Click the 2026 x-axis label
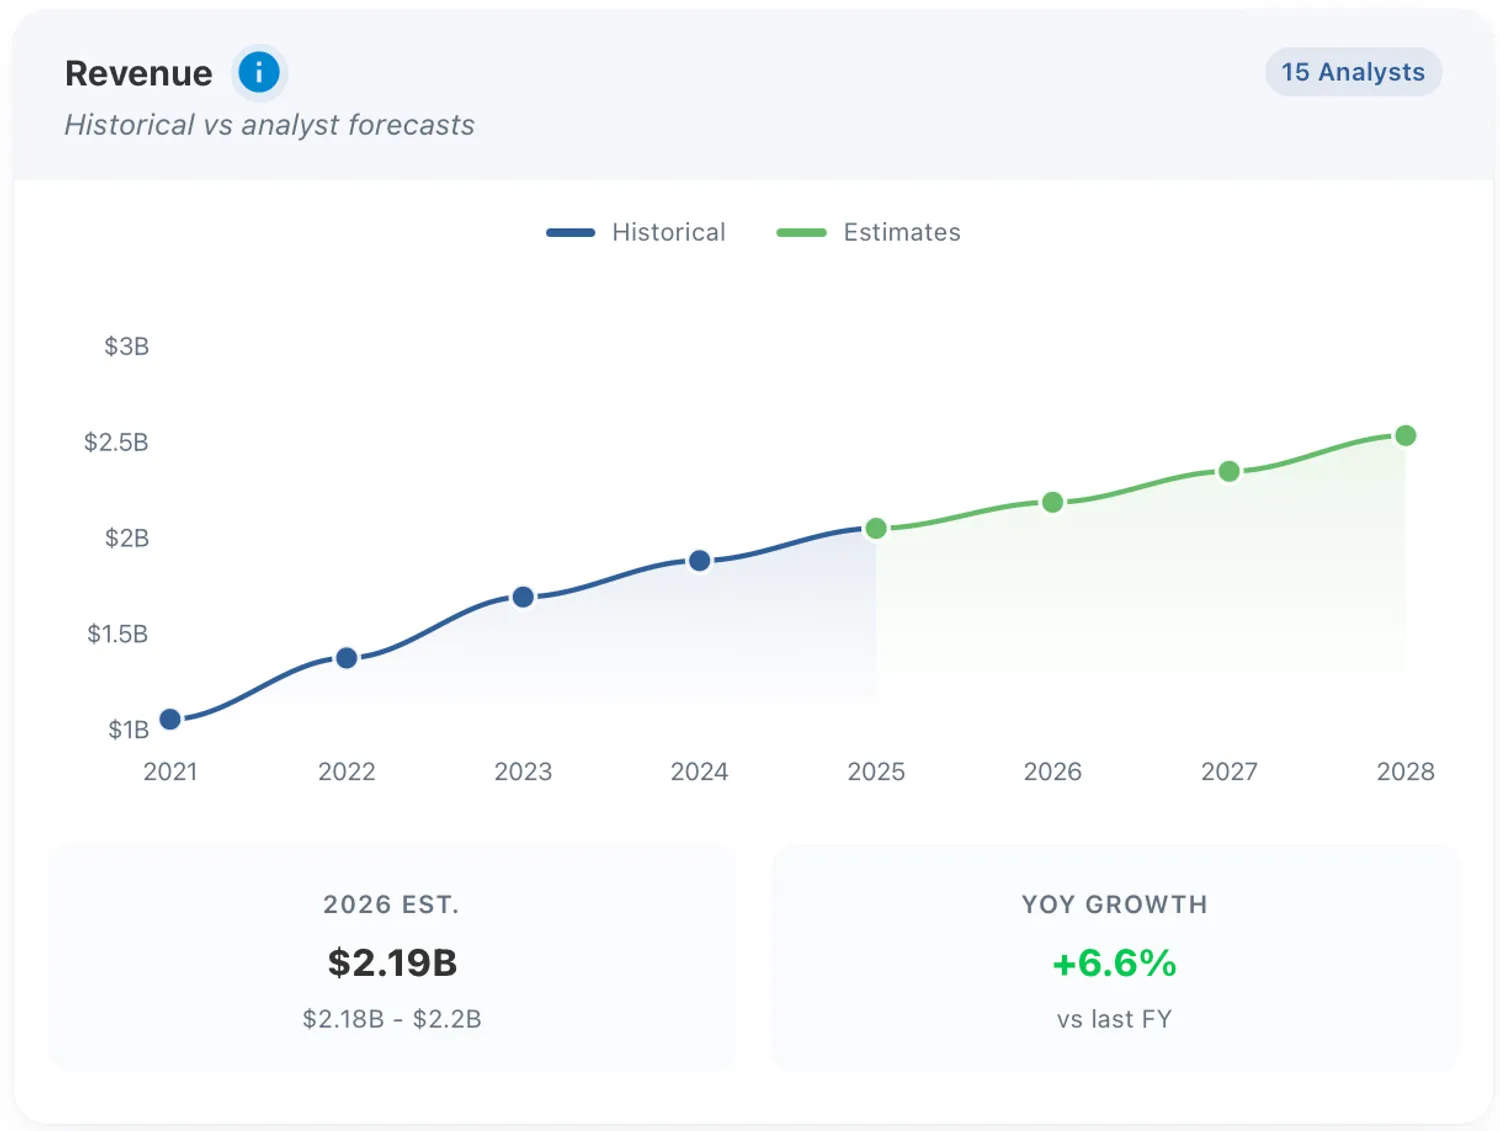1500x1131 pixels. pos(1053,772)
